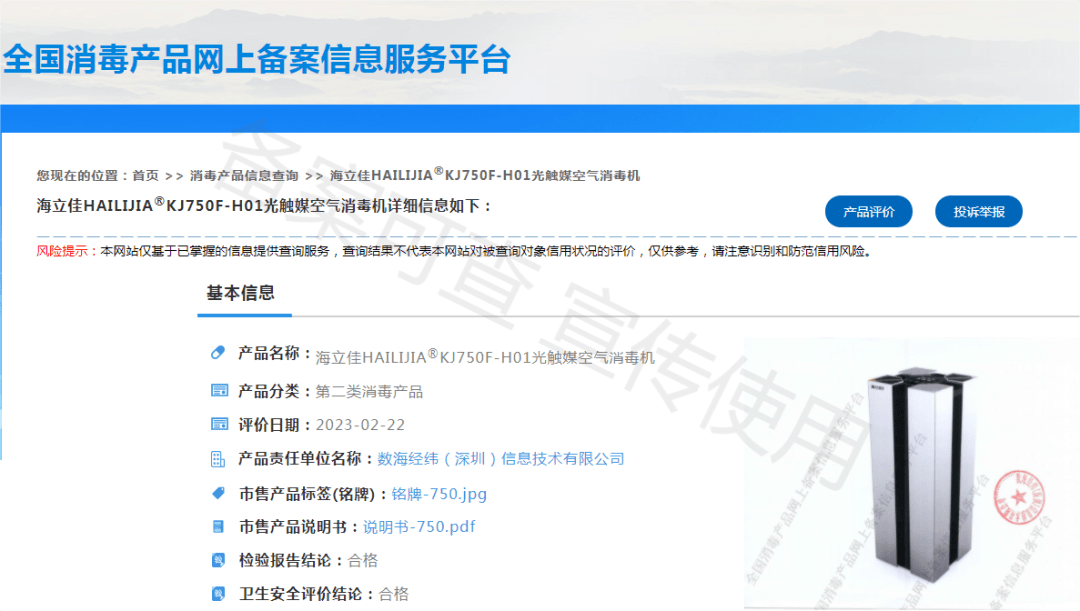Screen dimensions: 1080x611
Task: Select the 基本信息 tab
Action: pos(241,293)
